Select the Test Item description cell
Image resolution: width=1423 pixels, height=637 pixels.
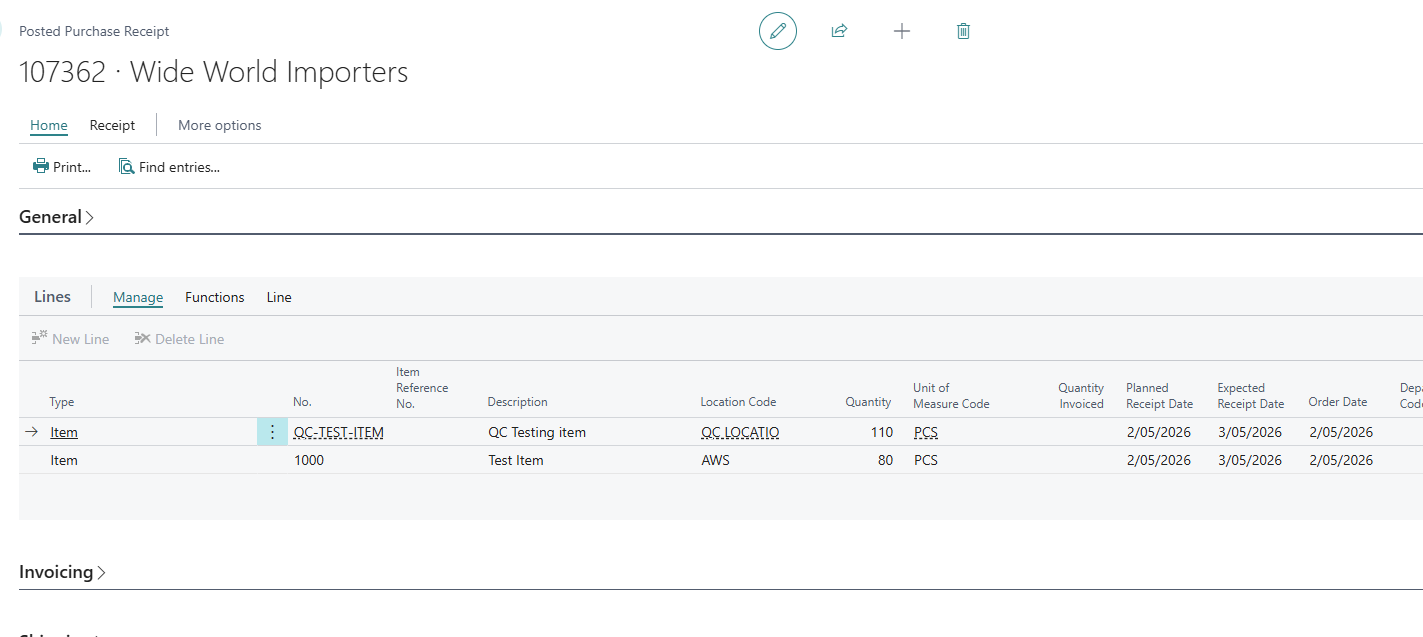pos(516,460)
